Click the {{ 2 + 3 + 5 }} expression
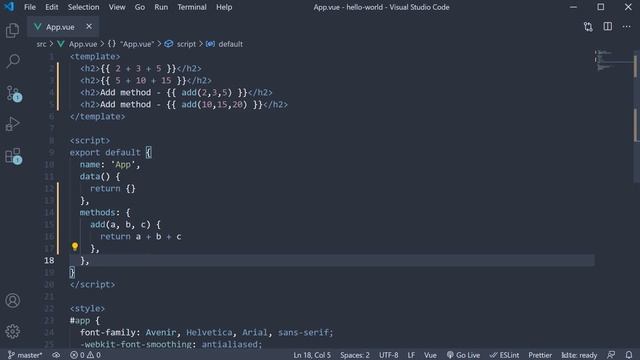This screenshot has height=360, width=640. pyautogui.click(x=138, y=69)
